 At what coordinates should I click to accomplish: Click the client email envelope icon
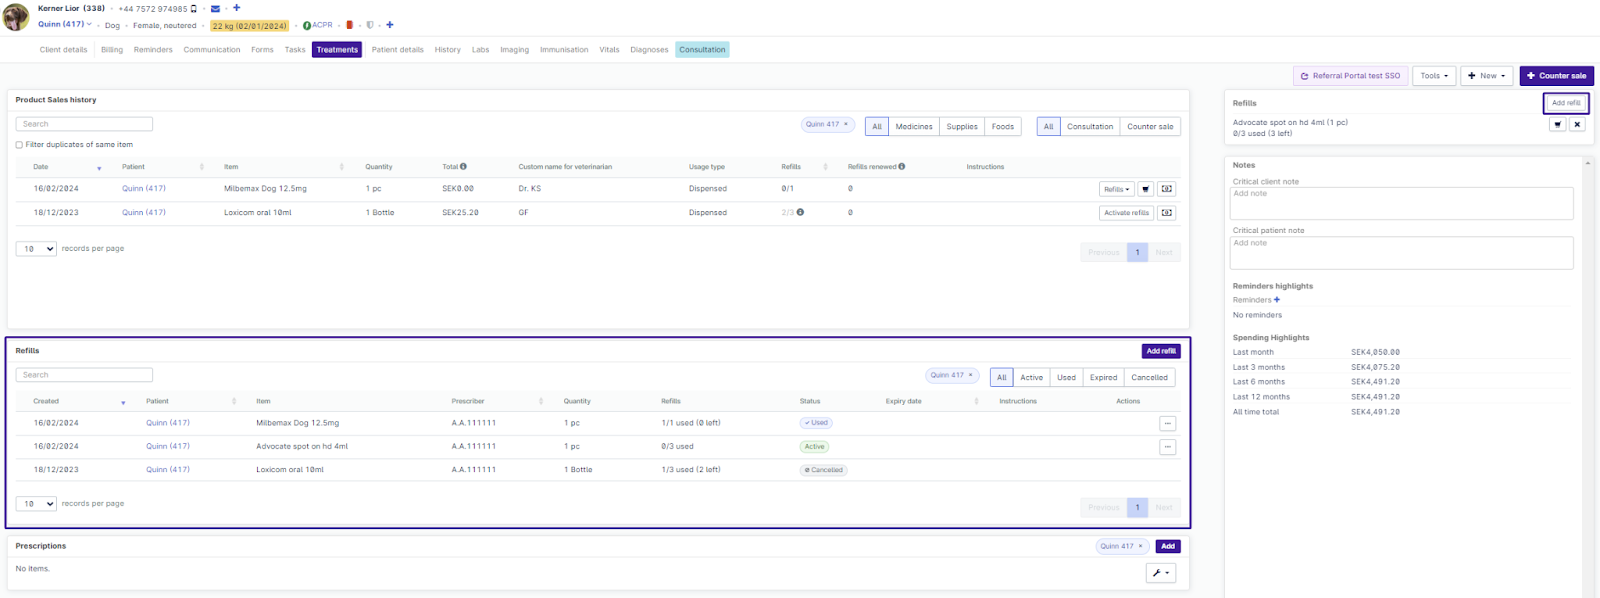tap(215, 9)
